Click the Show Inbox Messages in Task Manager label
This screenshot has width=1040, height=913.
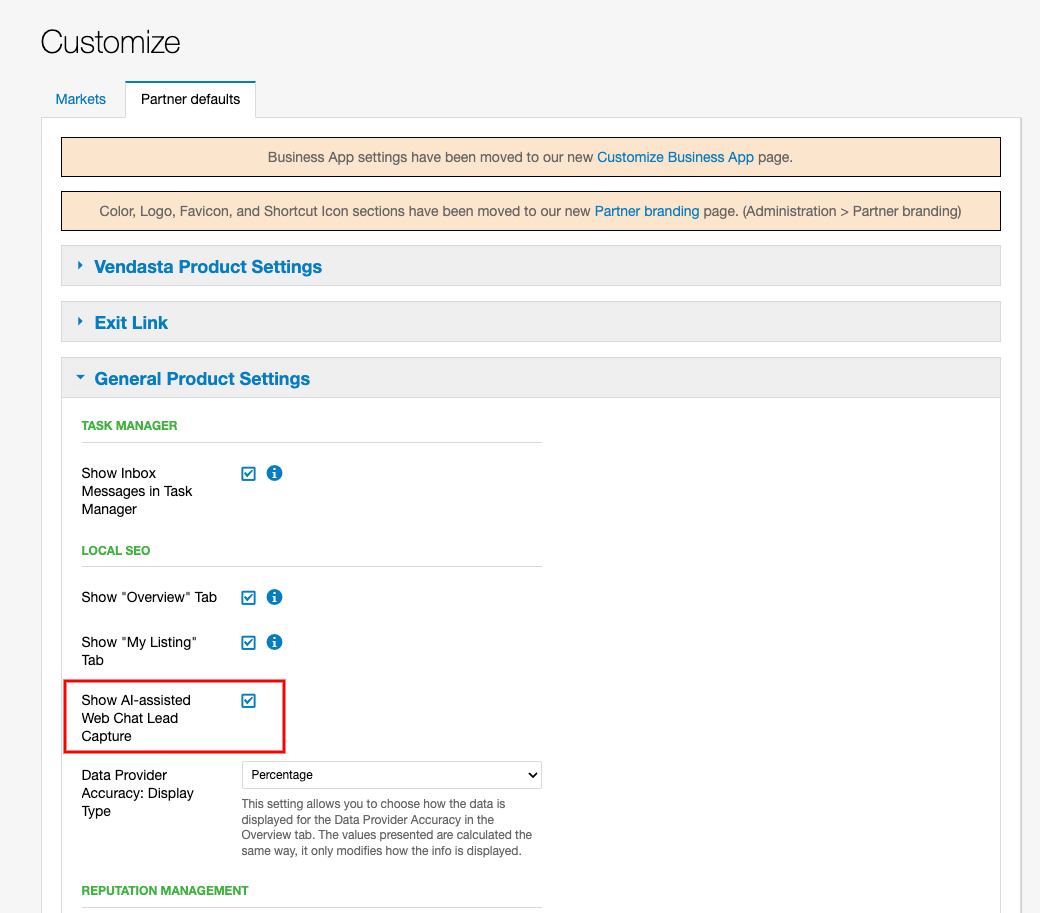(x=137, y=491)
